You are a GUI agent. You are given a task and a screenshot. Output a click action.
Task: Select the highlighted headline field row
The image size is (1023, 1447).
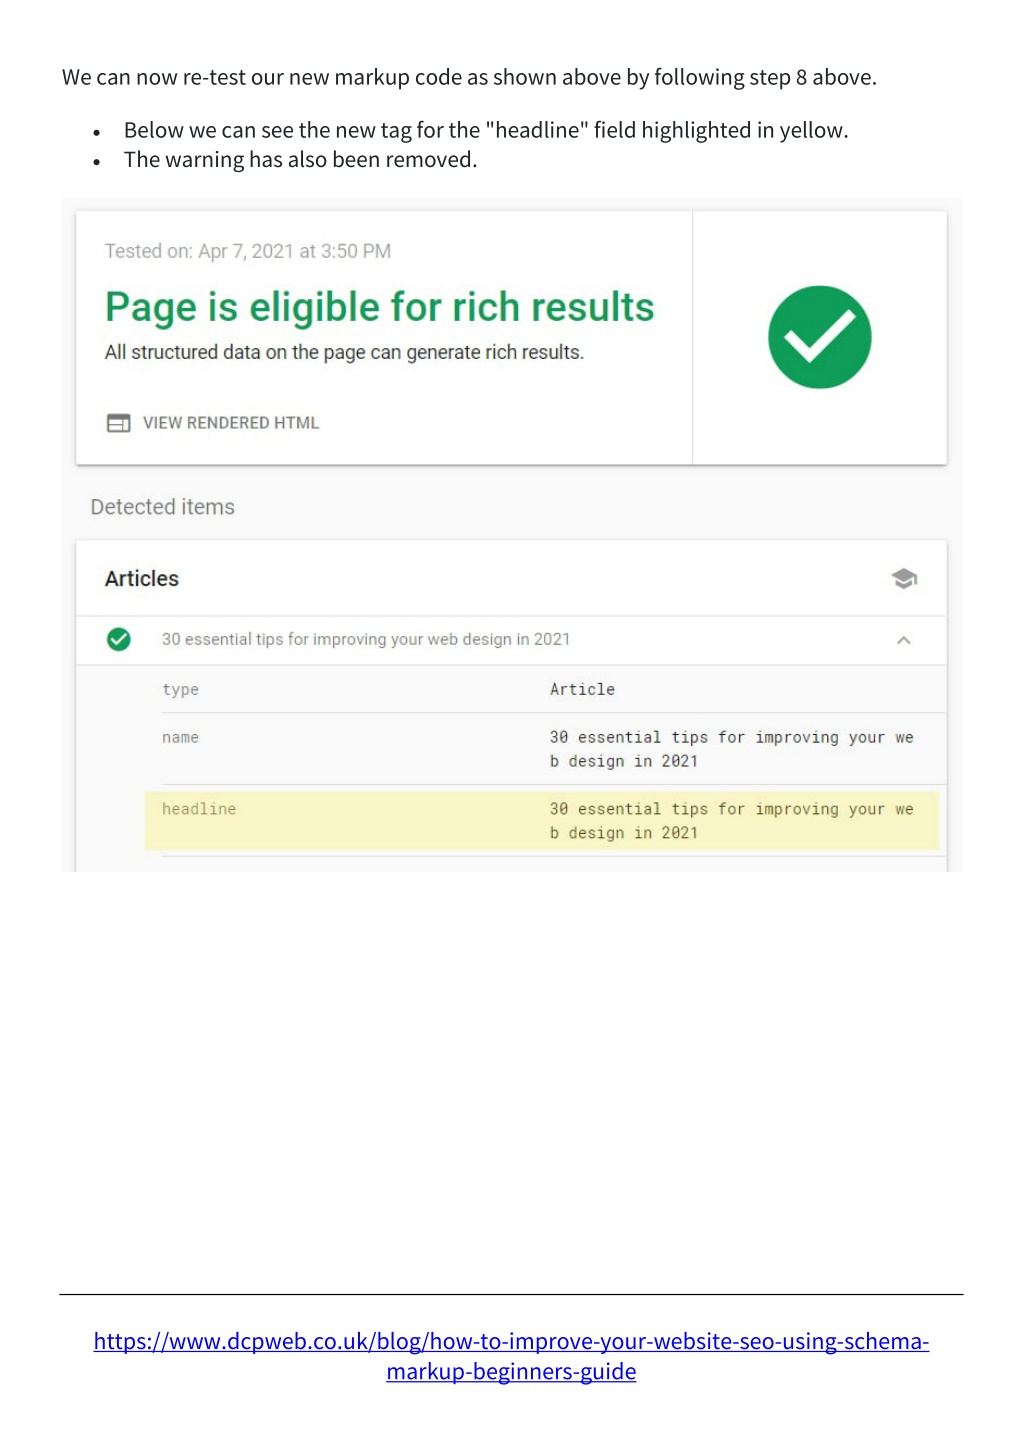541,821
